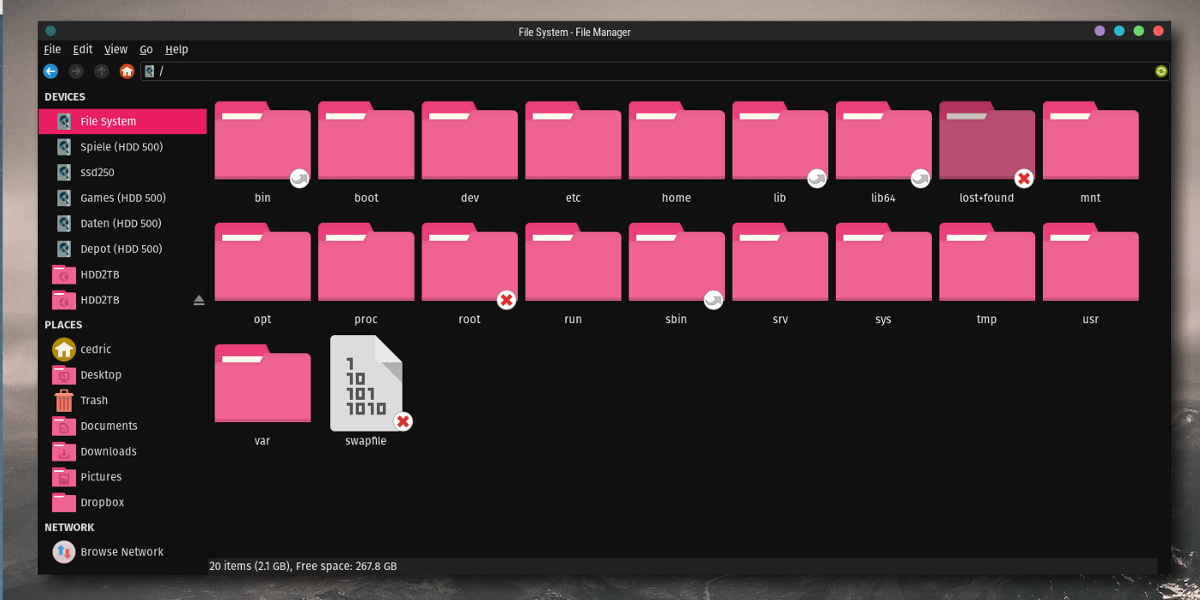1200x600 pixels.
Task: Eject the mounted HDD2TB volume
Action: click(x=198, y=300)
